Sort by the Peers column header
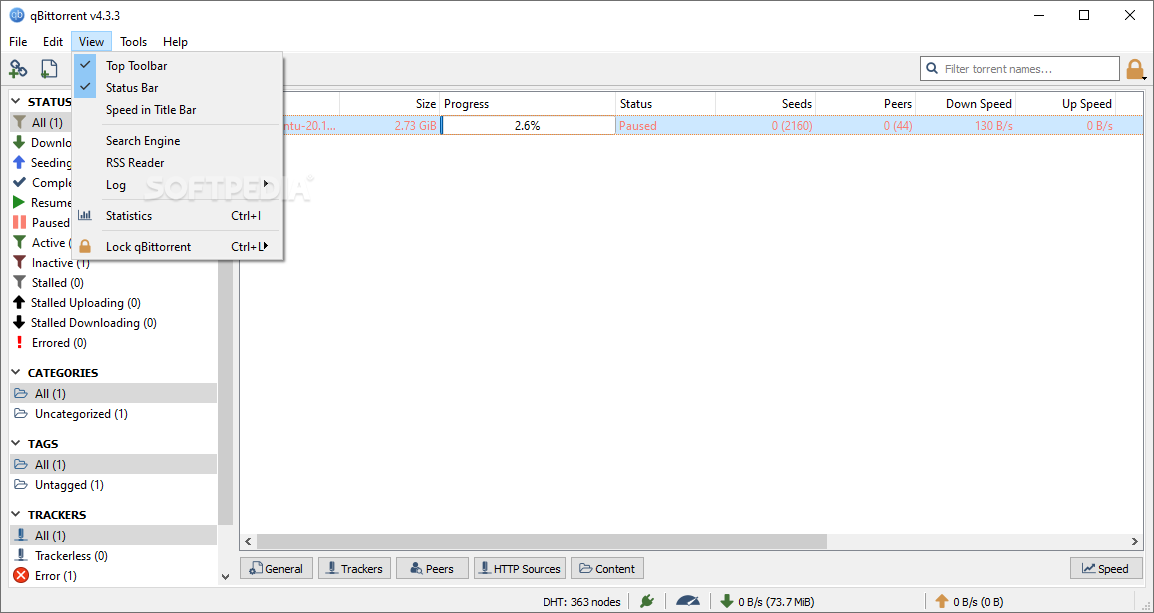This screenshot has width=1154, height=613. 866,104
